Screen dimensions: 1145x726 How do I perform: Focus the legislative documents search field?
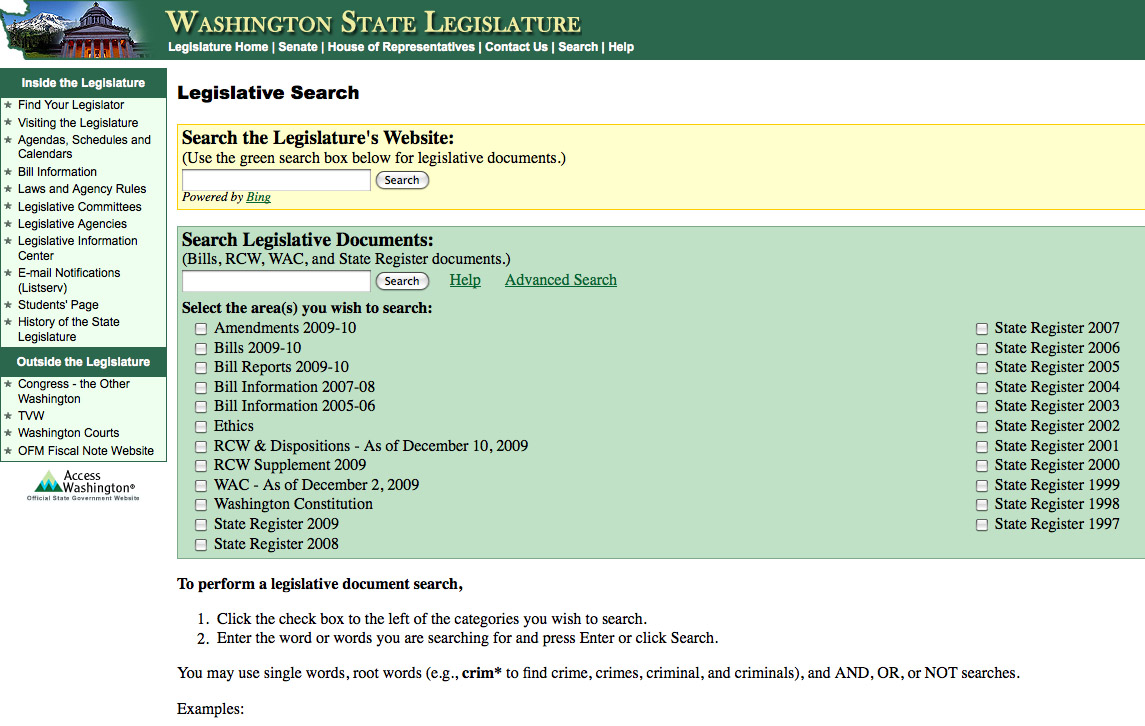coord(276,280)
